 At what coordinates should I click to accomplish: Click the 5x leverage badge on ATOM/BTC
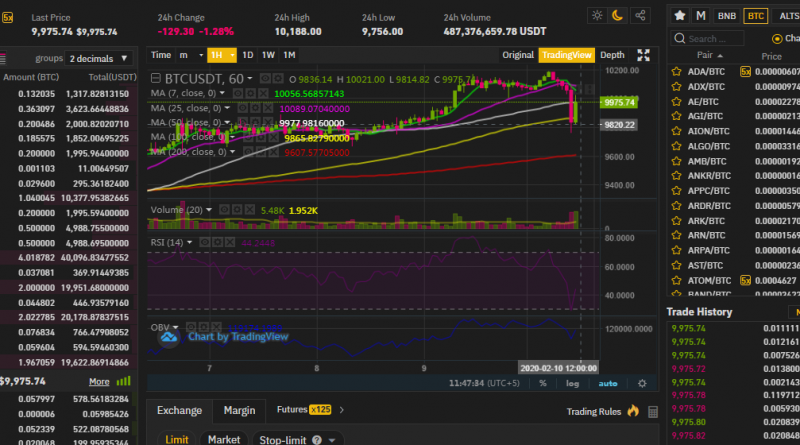click(x=745, y=281)
